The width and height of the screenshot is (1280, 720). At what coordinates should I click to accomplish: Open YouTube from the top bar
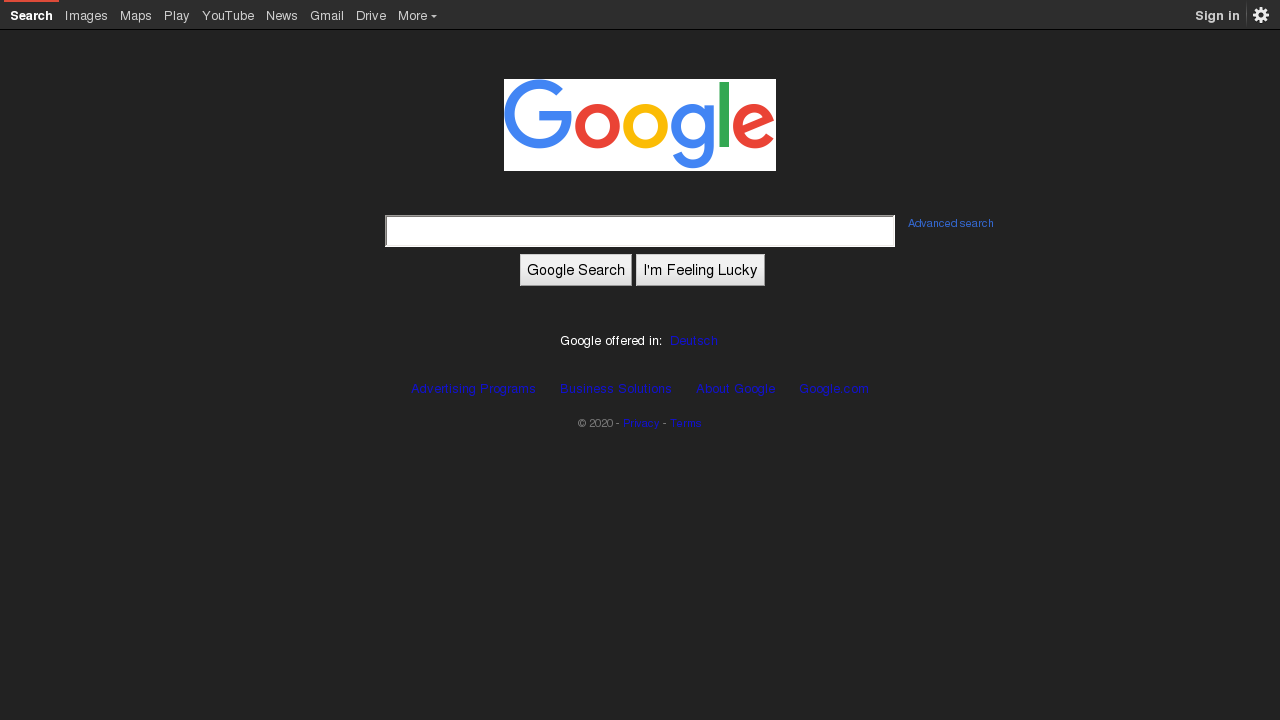(x=228, y=15)
